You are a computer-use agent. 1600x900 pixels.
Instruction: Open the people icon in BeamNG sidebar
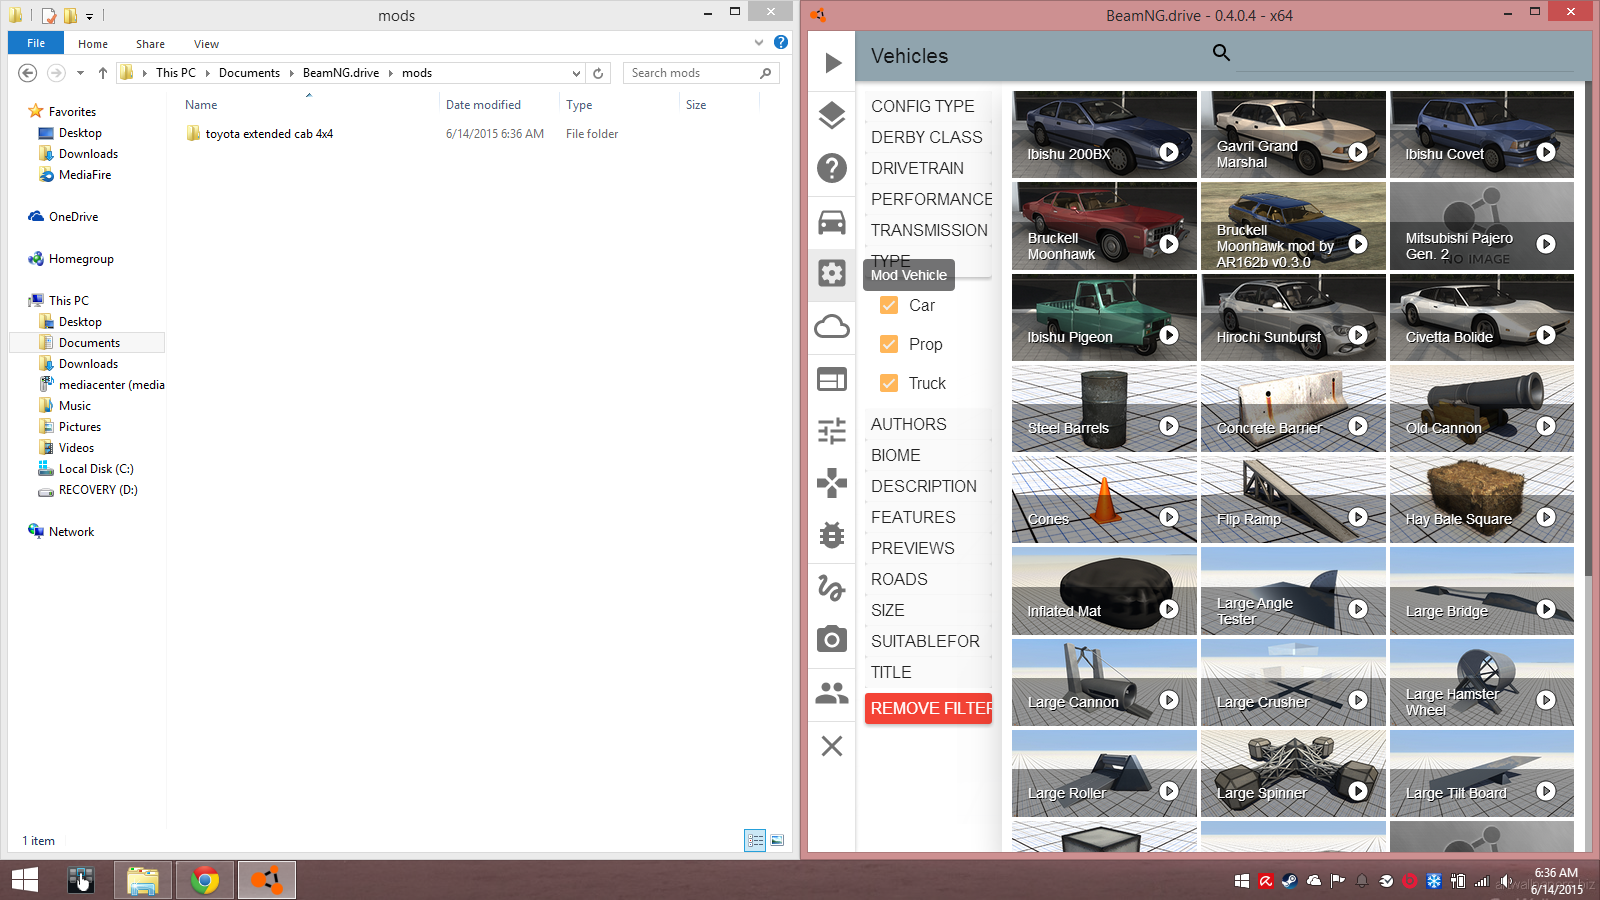click(832, 692)
